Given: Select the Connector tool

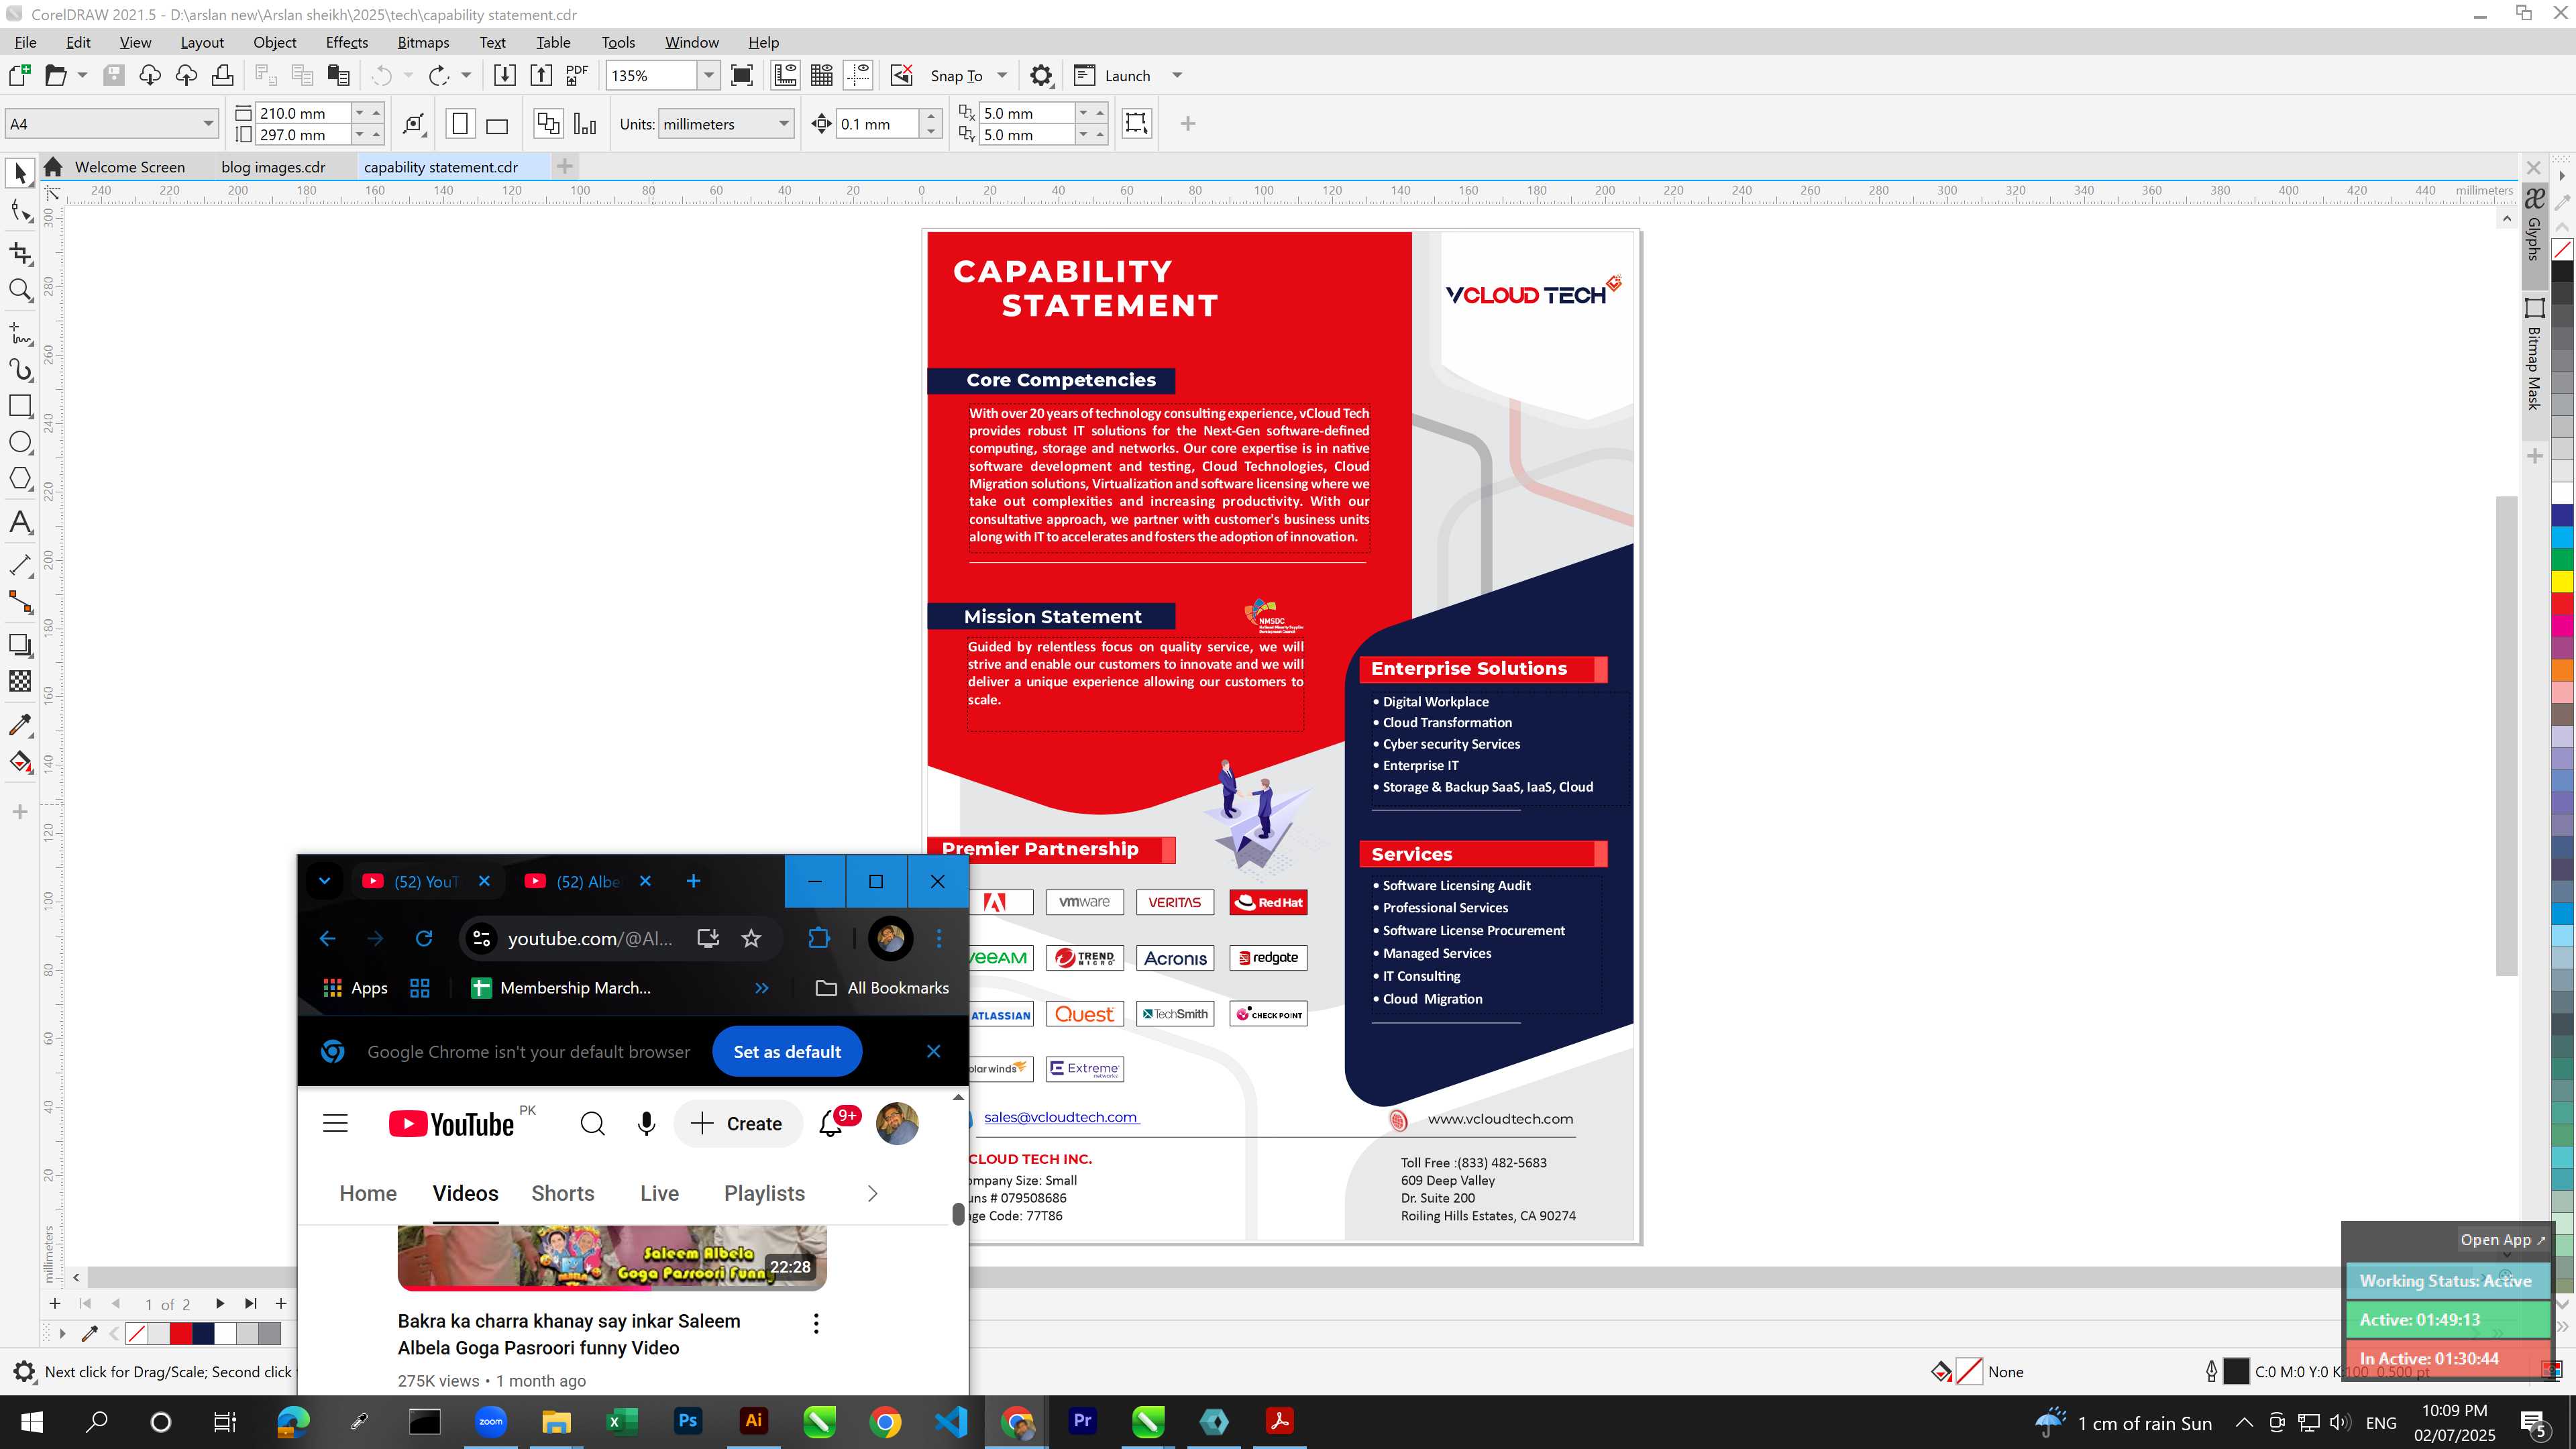Looking at the screenshot, I should [20, 602].
